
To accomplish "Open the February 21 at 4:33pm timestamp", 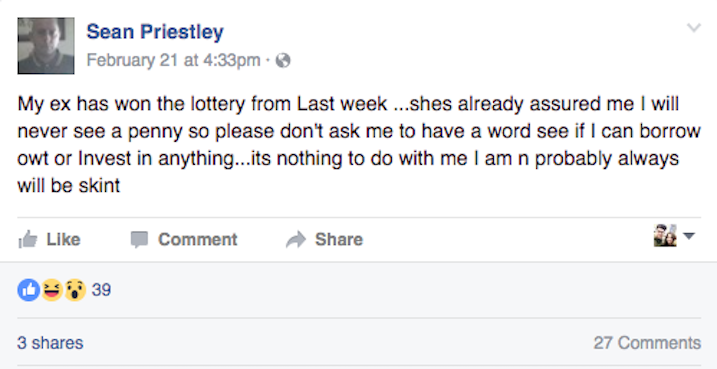I will pos(173,60).
